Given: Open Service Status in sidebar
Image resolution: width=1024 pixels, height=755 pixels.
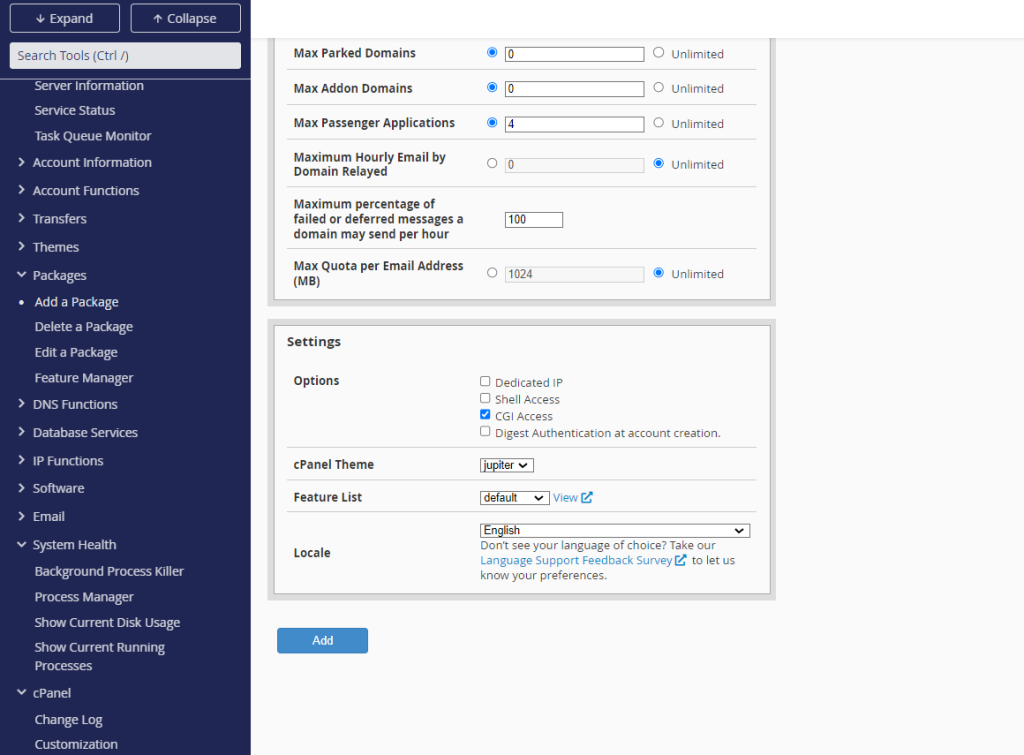Looking at the screenshot, I should click(74, 110).
